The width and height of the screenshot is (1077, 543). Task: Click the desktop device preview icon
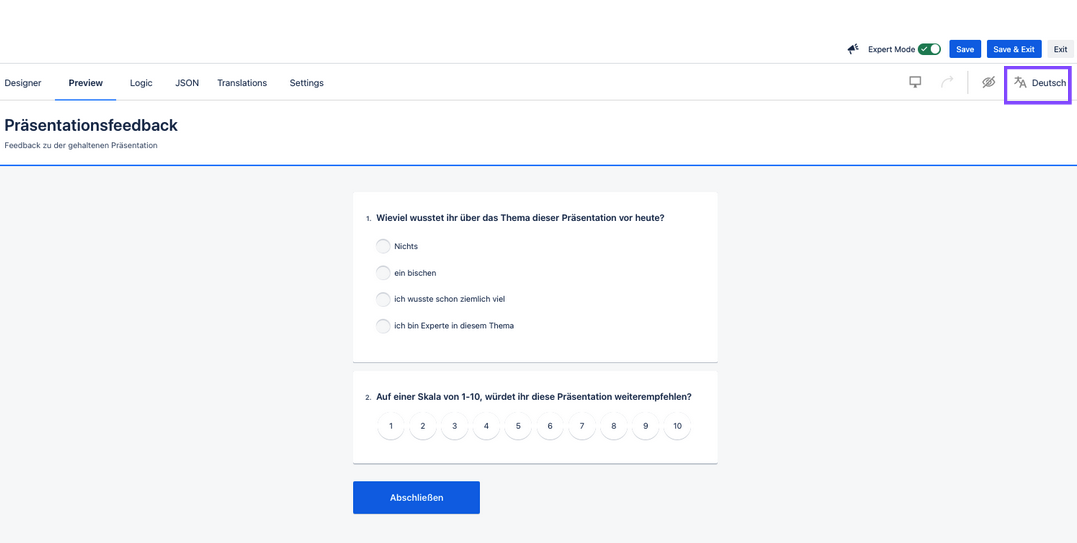click(915, 82)
